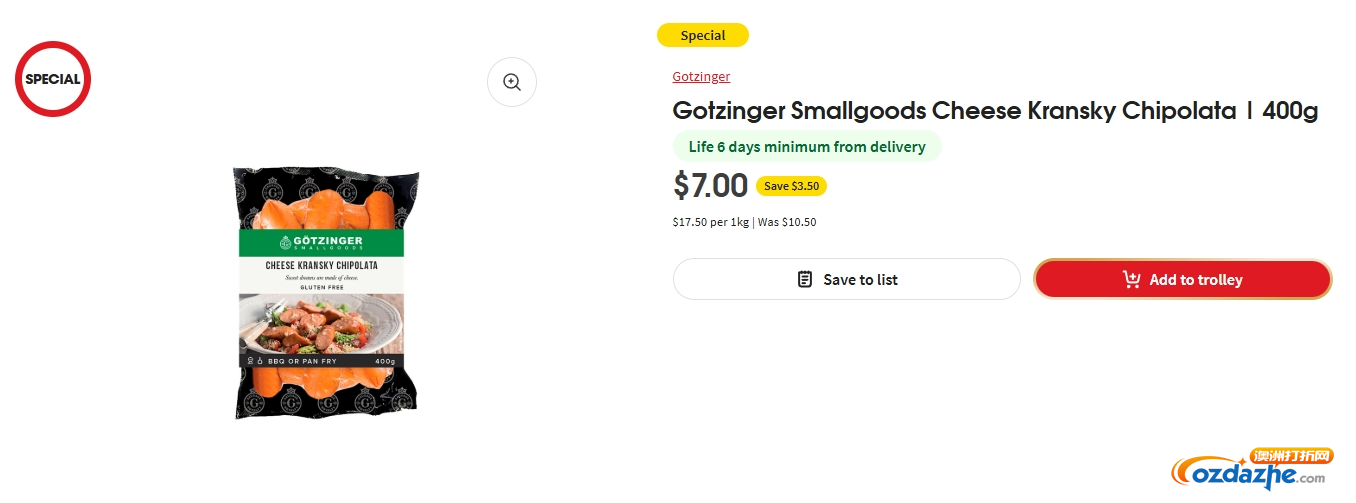
Task: Click the BBQ or Pan Fry package strip
Action: [321, 360]
